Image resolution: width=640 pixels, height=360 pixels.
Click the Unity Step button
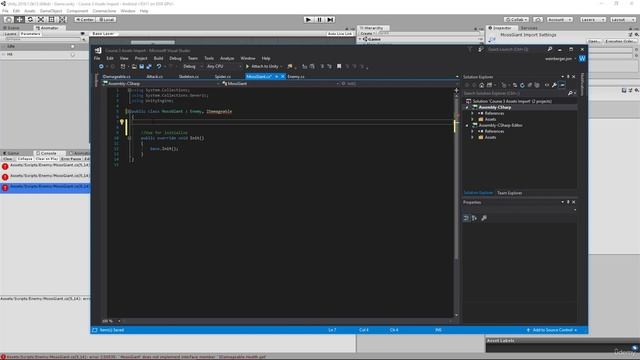click(x=330, y=19)
